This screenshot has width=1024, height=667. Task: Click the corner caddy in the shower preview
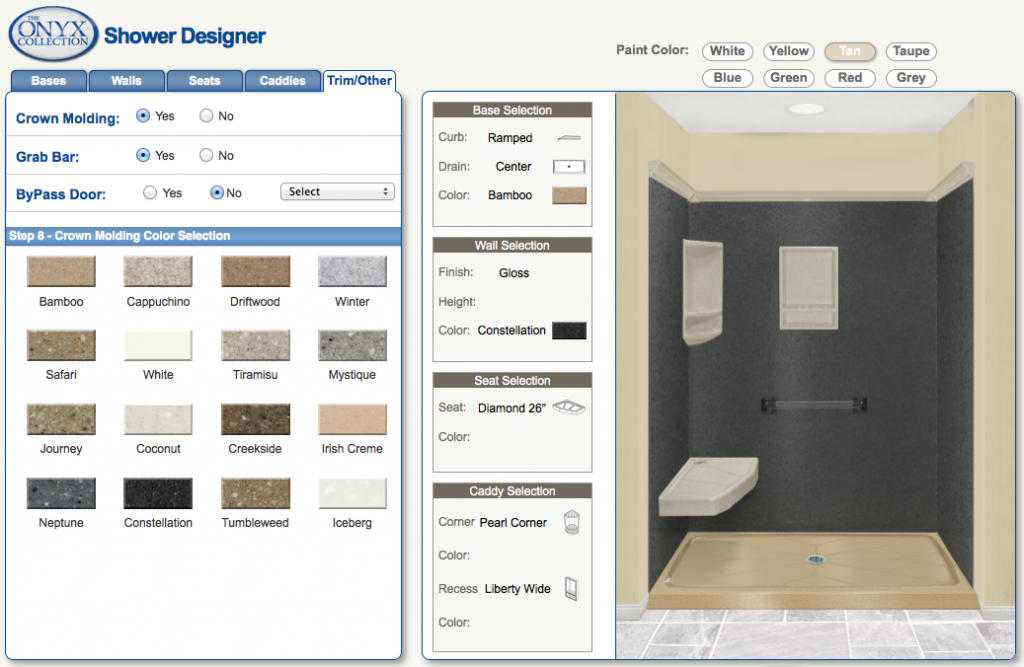[x=702, y=291]
